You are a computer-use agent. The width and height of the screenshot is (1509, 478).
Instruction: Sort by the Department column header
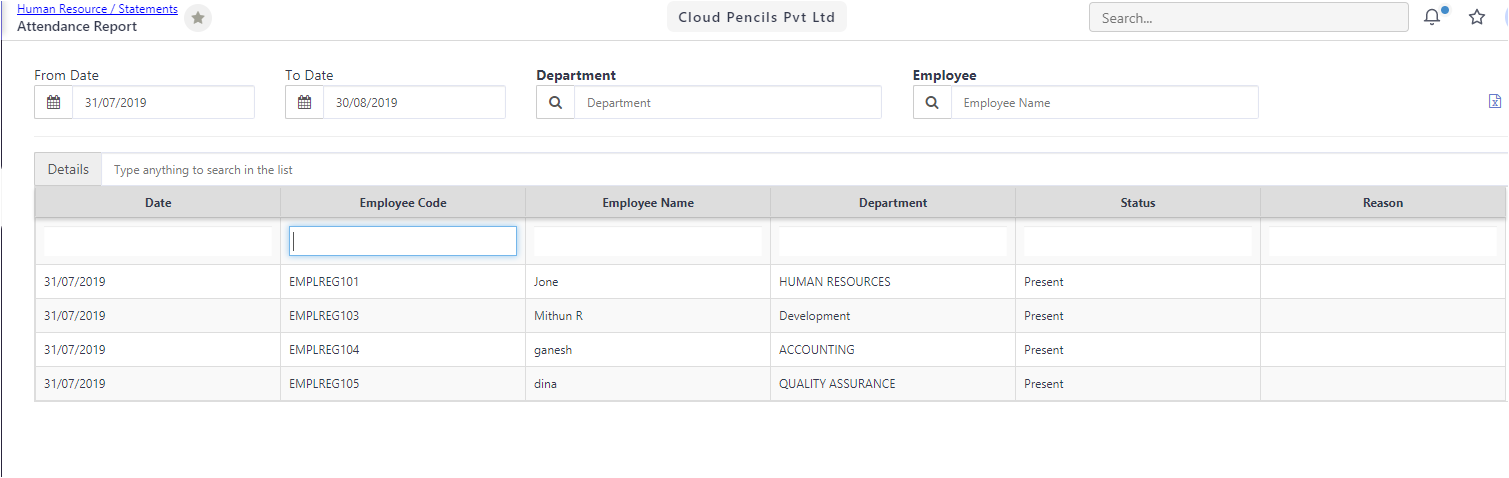[x=893, y=202]
